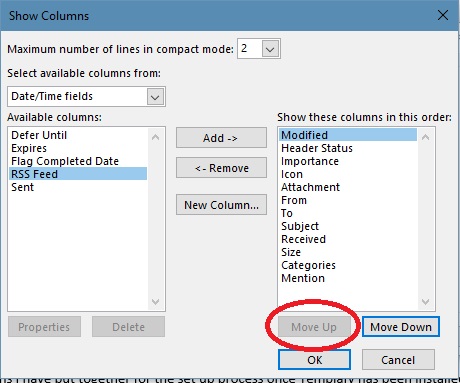Select Importance in shown columns
460x383 pixels.
coord(348,161)
